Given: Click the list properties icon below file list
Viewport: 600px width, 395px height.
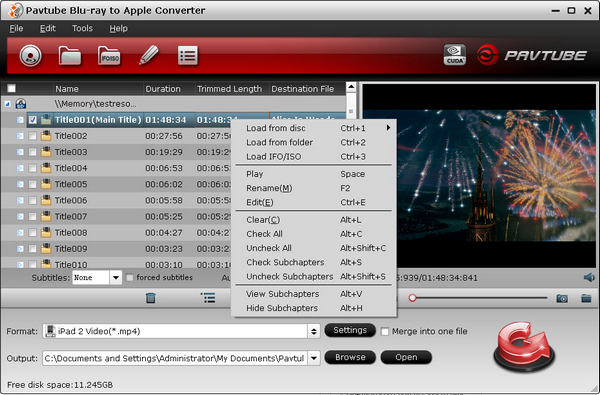Looking at the screenshot, I should click(208, 298).
